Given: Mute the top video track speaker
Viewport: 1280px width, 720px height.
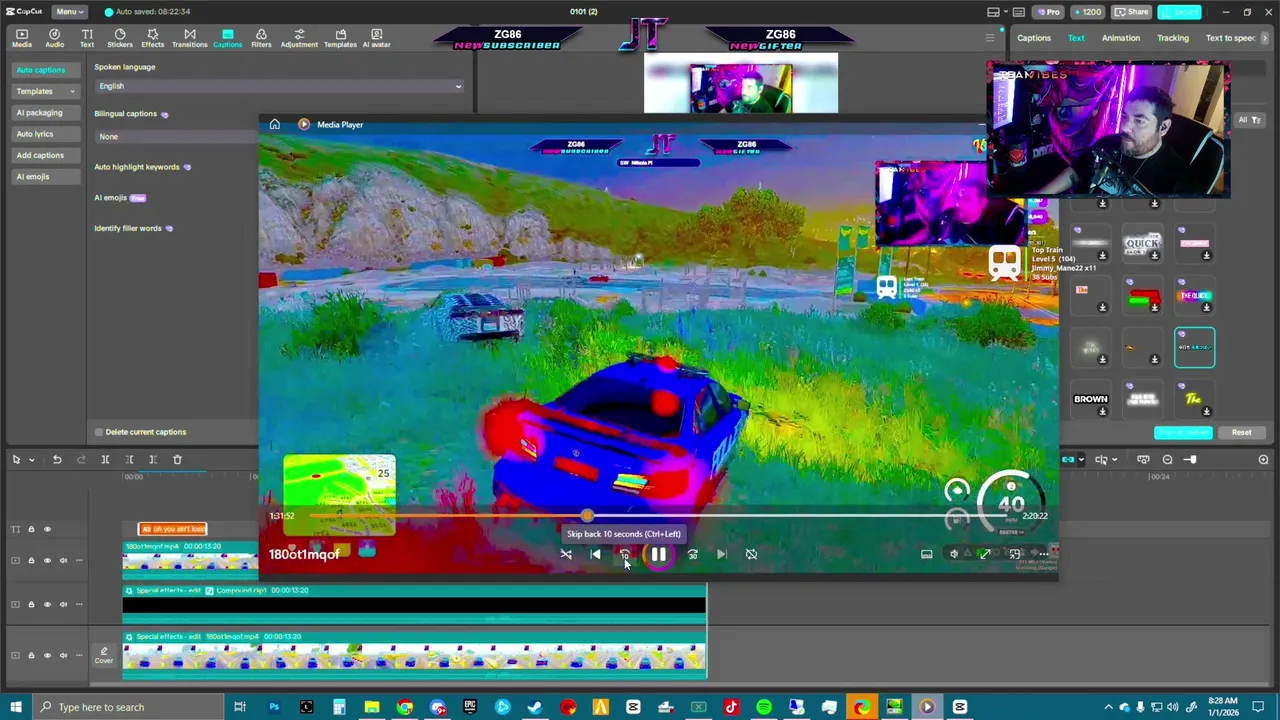Looking at the screenshot, I should pos(63,561).
